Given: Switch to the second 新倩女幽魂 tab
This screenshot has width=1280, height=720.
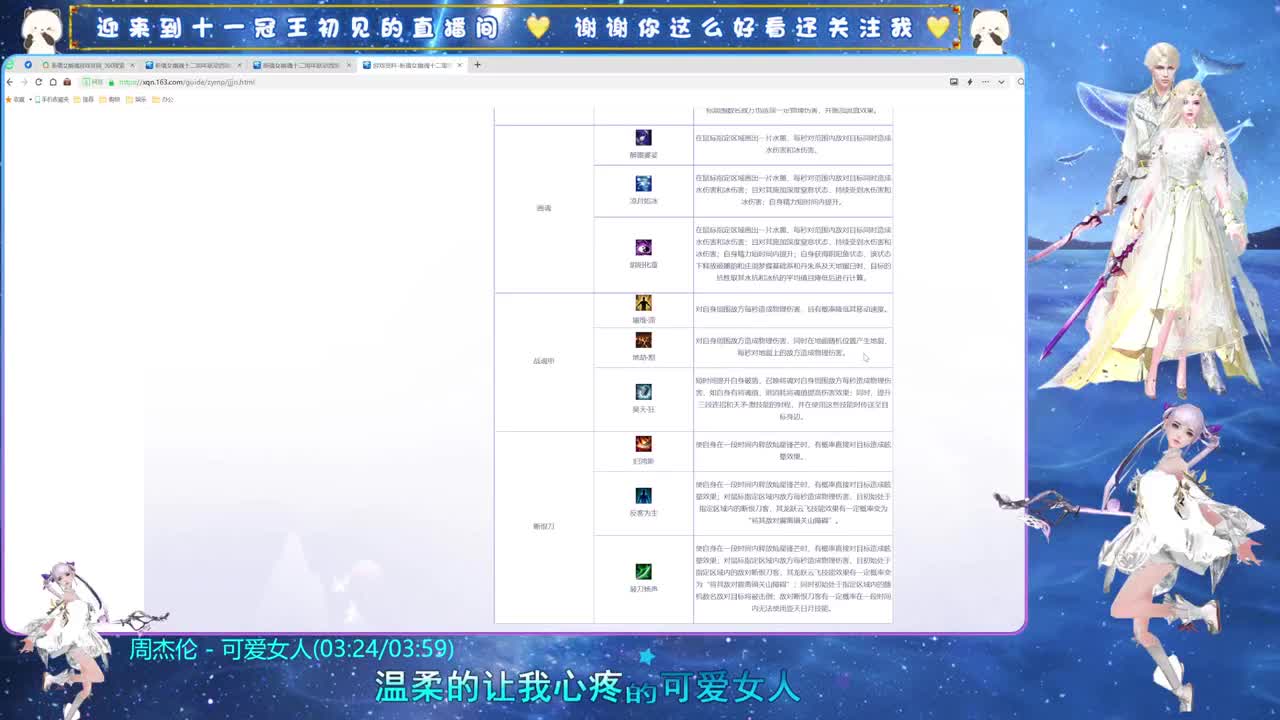Looking at the screenshot, I should 193,65.
